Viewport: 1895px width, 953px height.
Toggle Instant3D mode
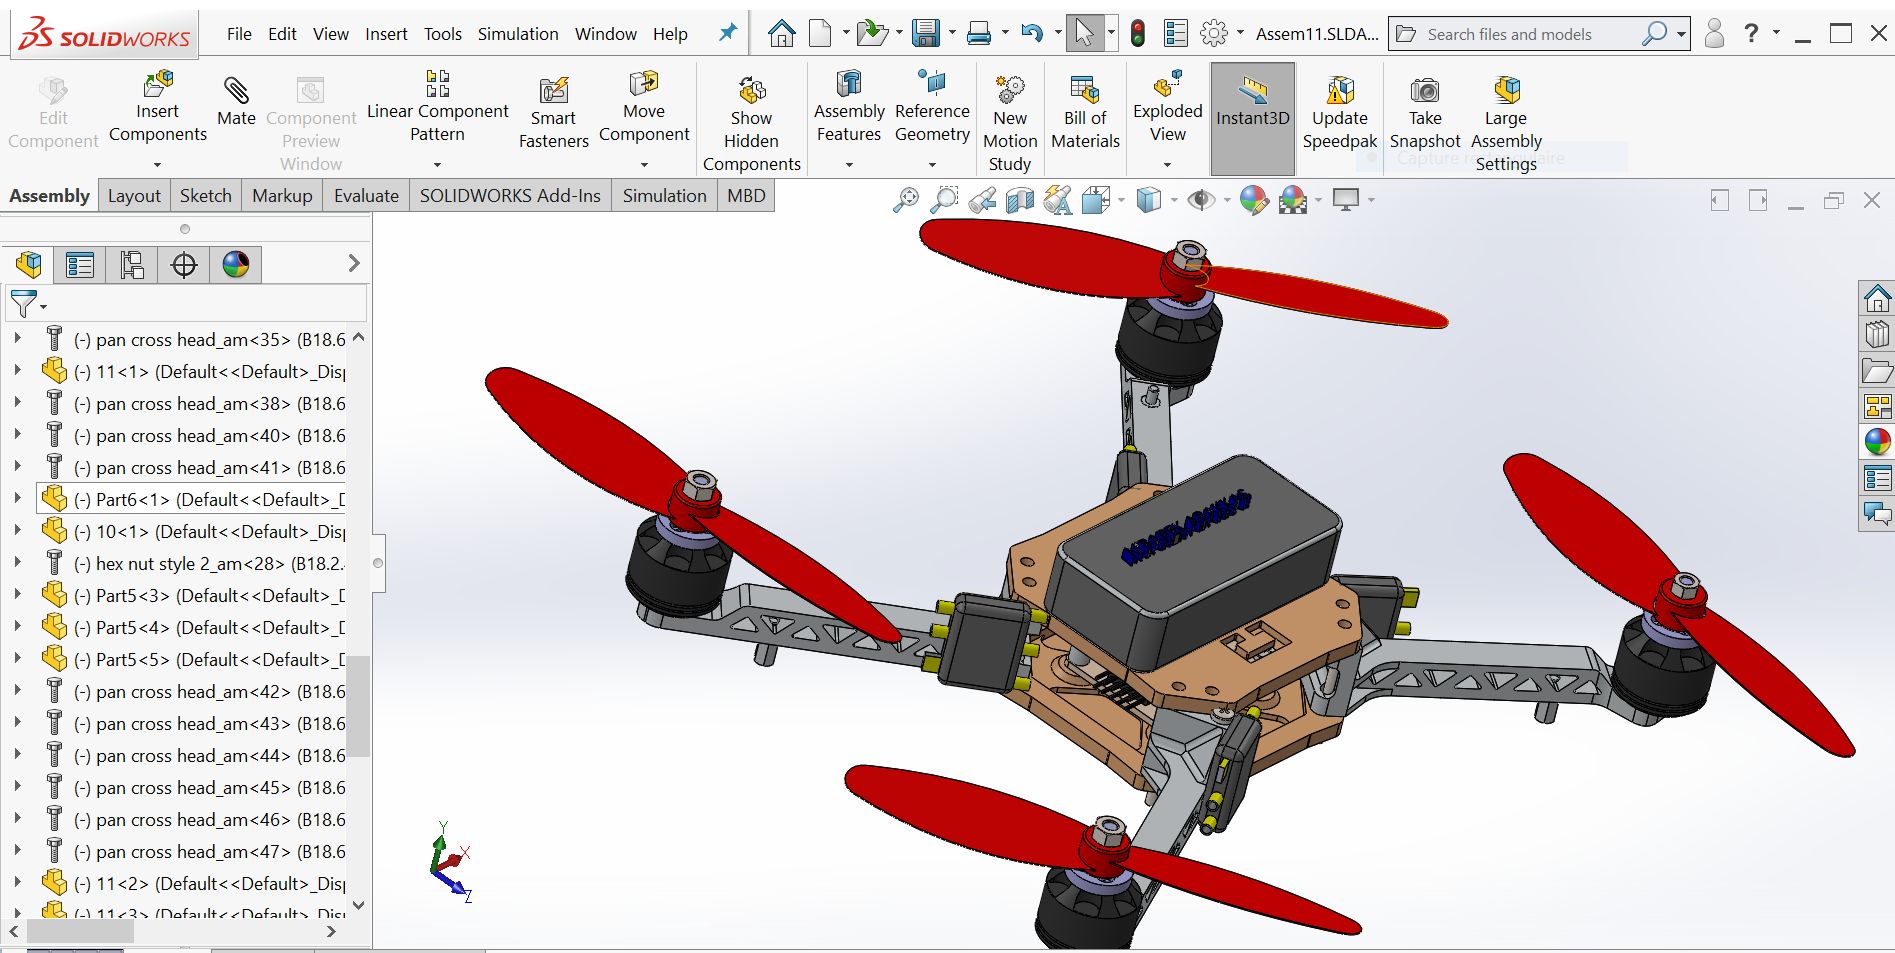pos(1252,118)
